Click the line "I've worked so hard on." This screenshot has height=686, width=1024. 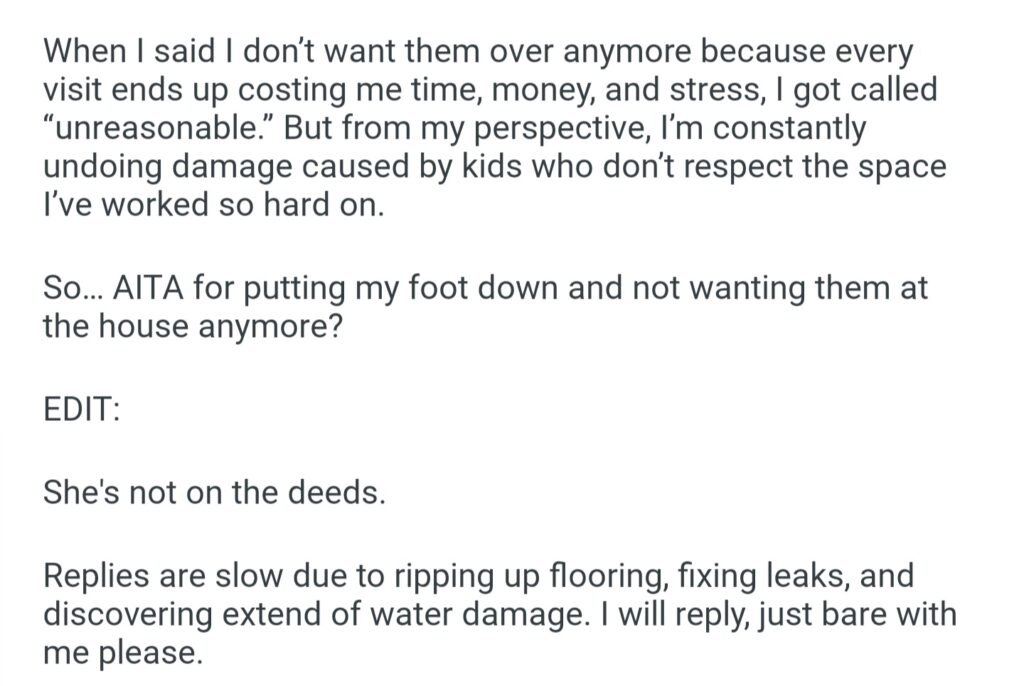tap(213, 205)
